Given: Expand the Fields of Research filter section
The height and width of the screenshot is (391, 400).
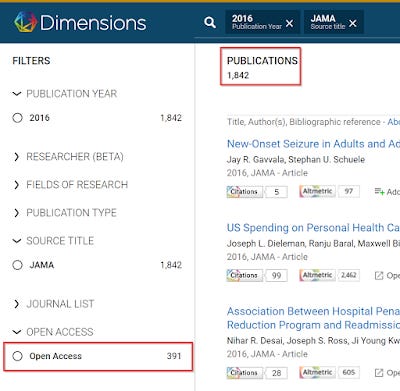Looking at the screenshot, I should (x=17, y=184).
